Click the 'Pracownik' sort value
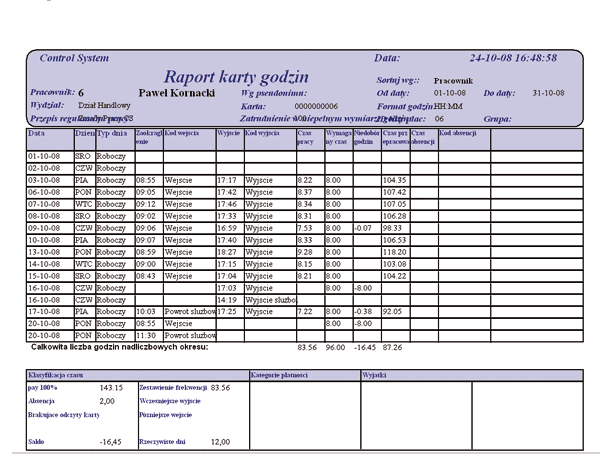600x454 pixels. [453, 81]
